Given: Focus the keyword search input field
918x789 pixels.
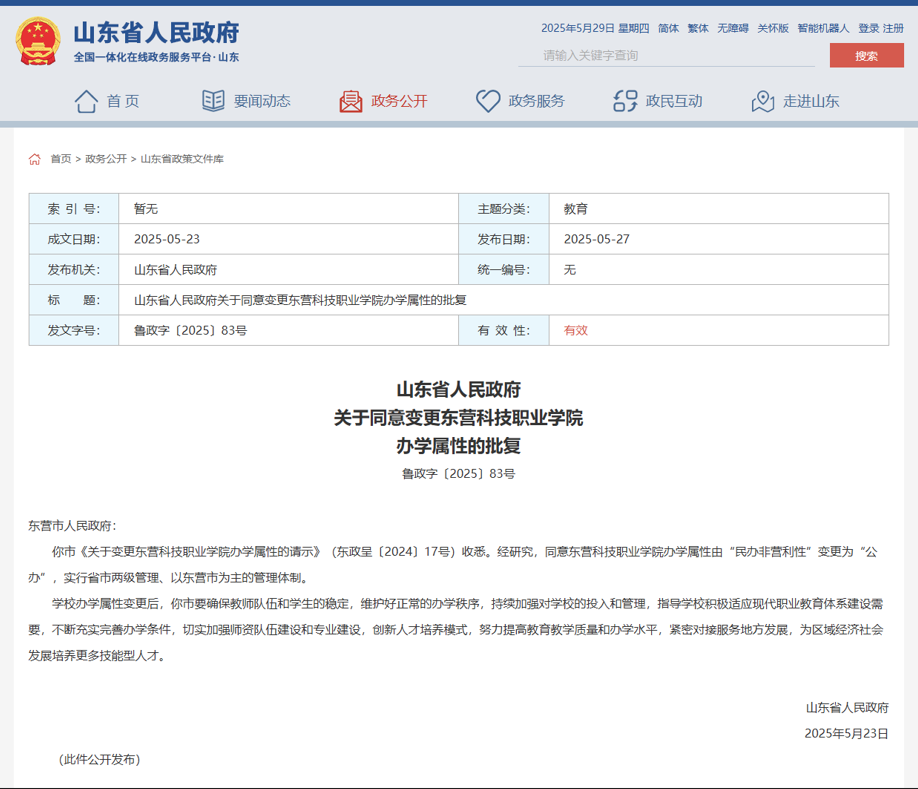Looking at the screenshot, I should [665, 56].
